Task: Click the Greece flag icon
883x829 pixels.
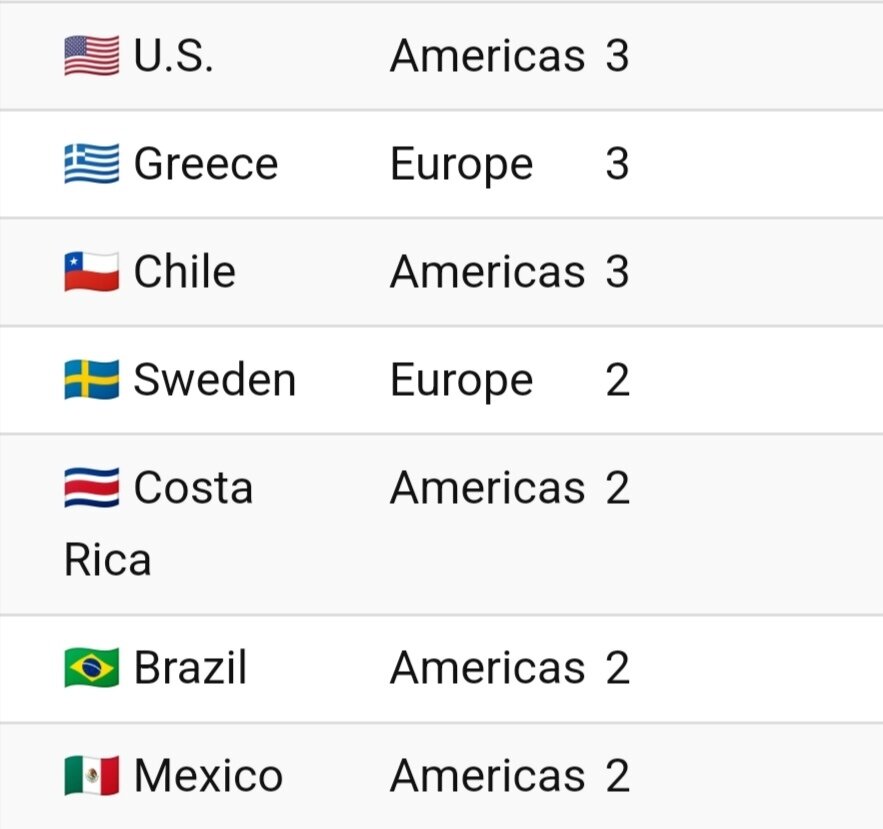Action: coord(91,164)
